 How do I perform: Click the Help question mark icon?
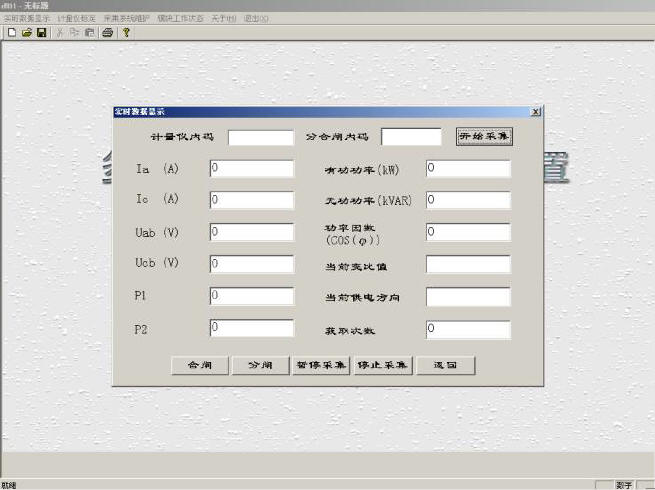point(126,32)
